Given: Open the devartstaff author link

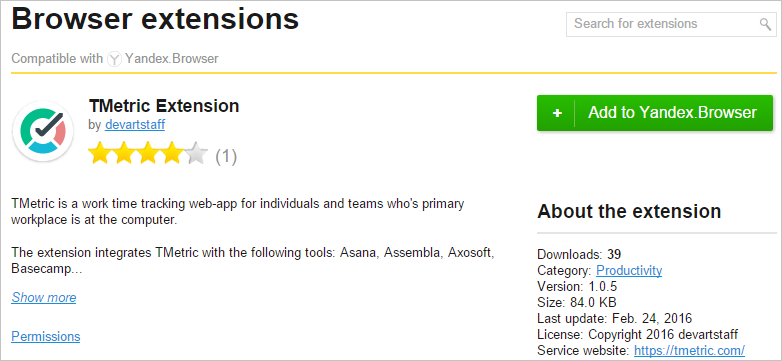Looking at the screenshot, I should pos(135,125).
